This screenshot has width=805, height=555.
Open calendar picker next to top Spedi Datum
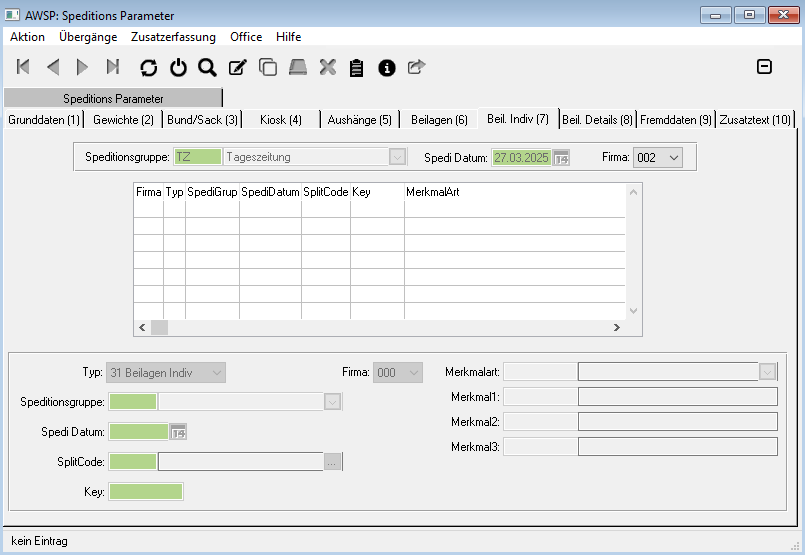(561, 158)
